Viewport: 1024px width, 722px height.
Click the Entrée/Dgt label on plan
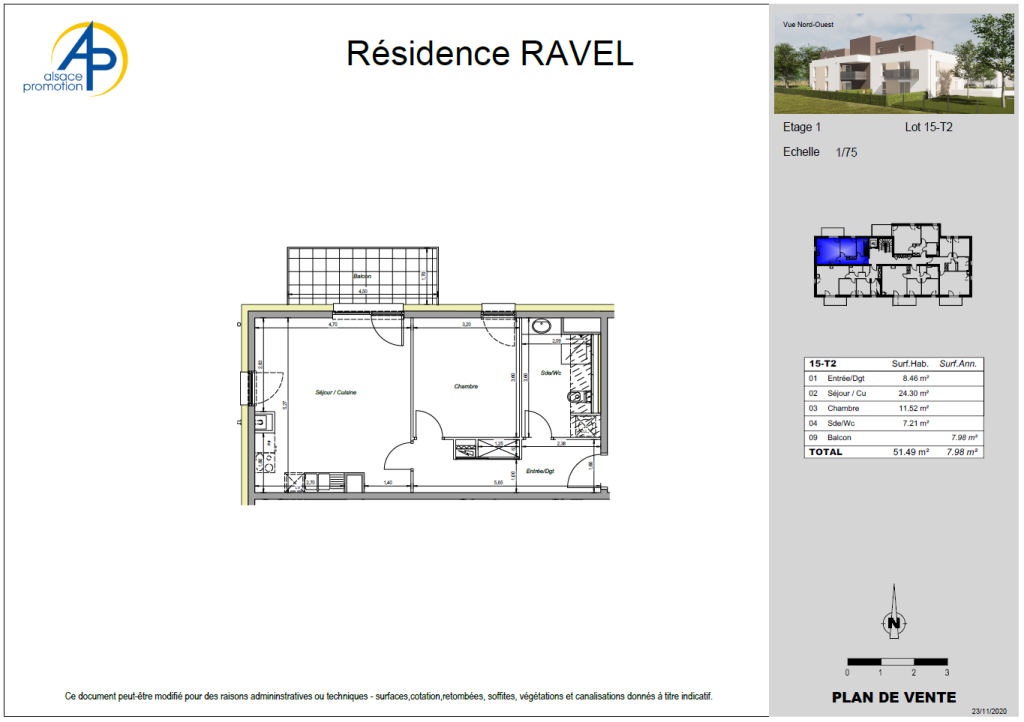(540, 471)
